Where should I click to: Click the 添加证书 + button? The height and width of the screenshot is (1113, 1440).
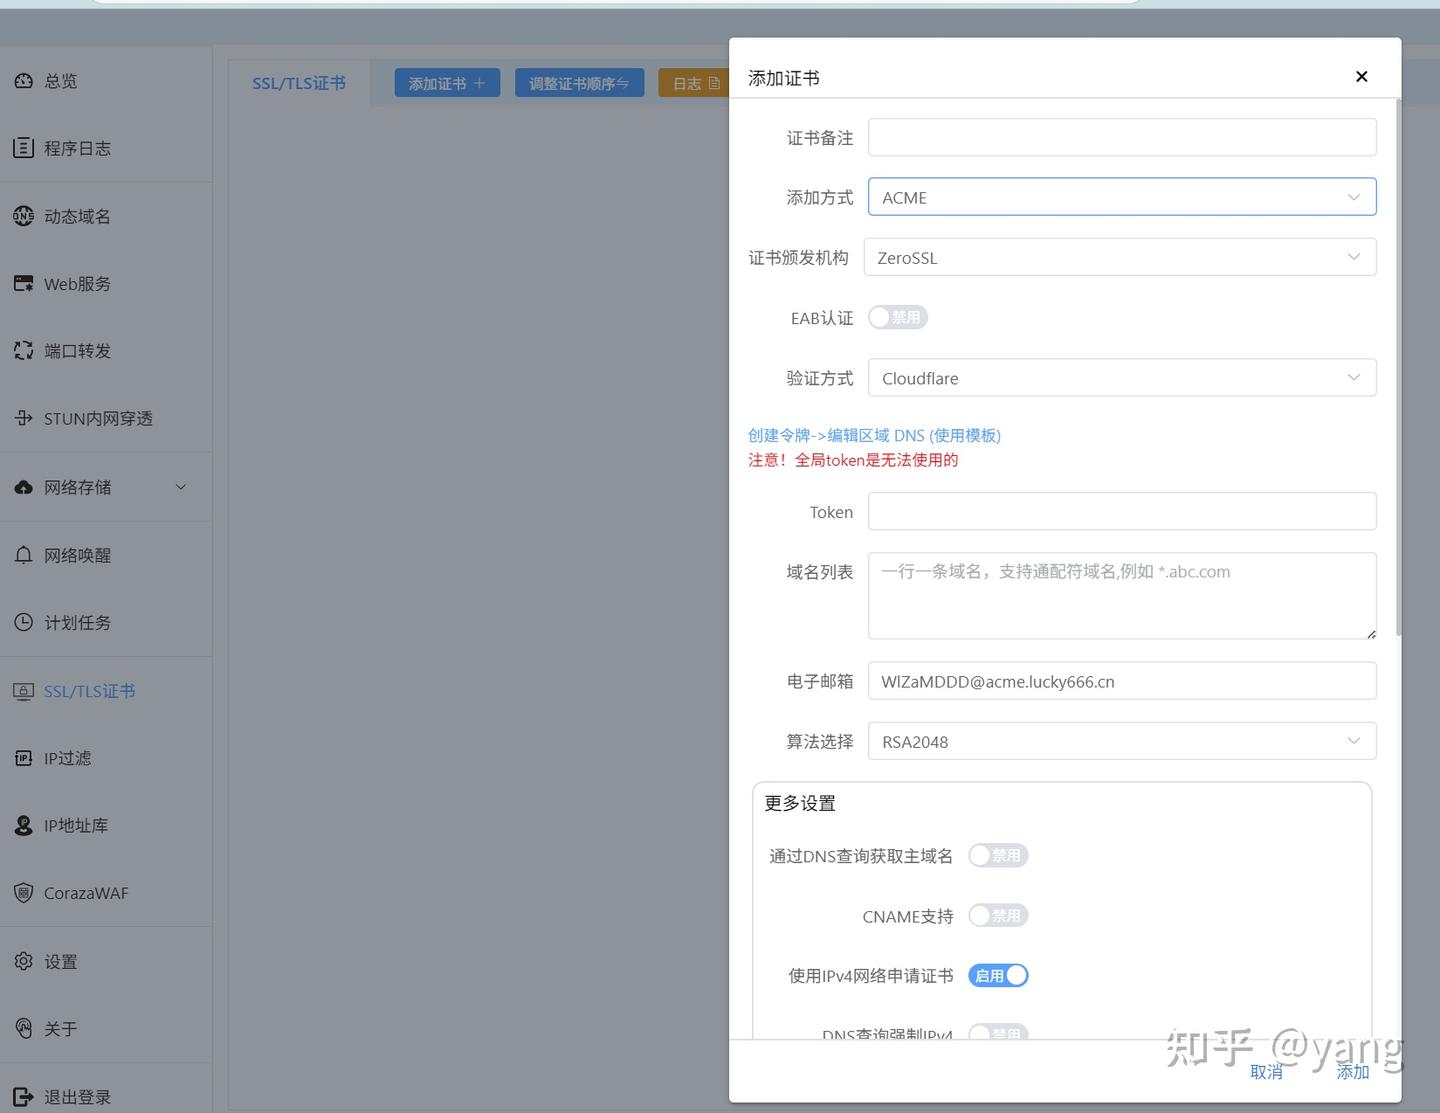[x=447, y=83]
